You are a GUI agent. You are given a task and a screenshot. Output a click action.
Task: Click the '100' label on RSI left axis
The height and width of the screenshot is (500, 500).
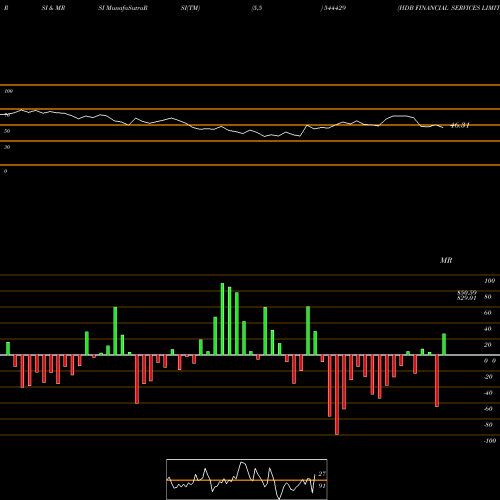(9, 91)
